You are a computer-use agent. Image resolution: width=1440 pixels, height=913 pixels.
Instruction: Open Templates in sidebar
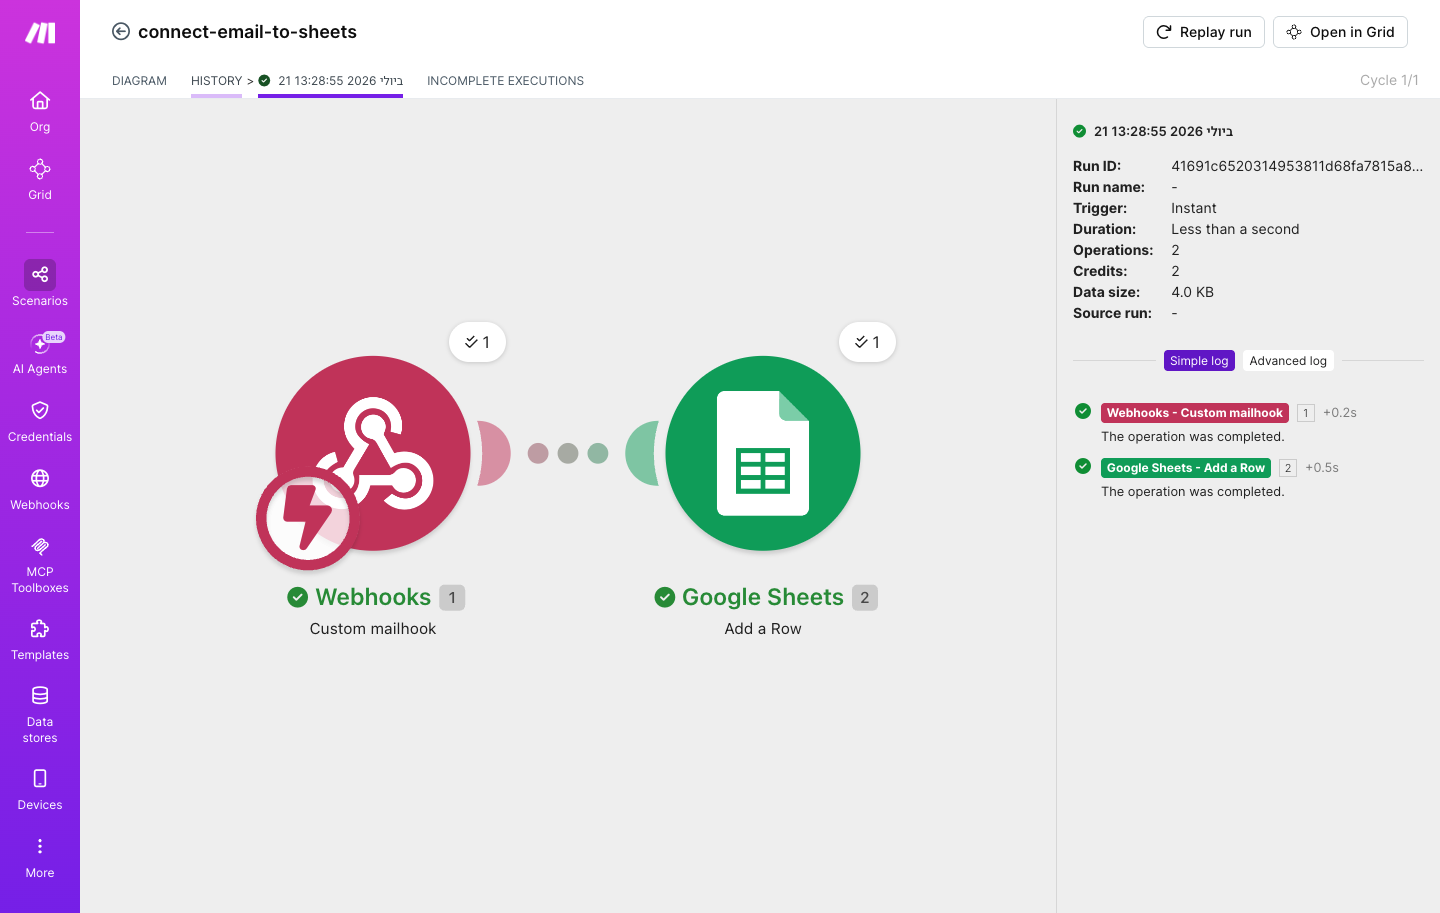[x=40, y=639]
